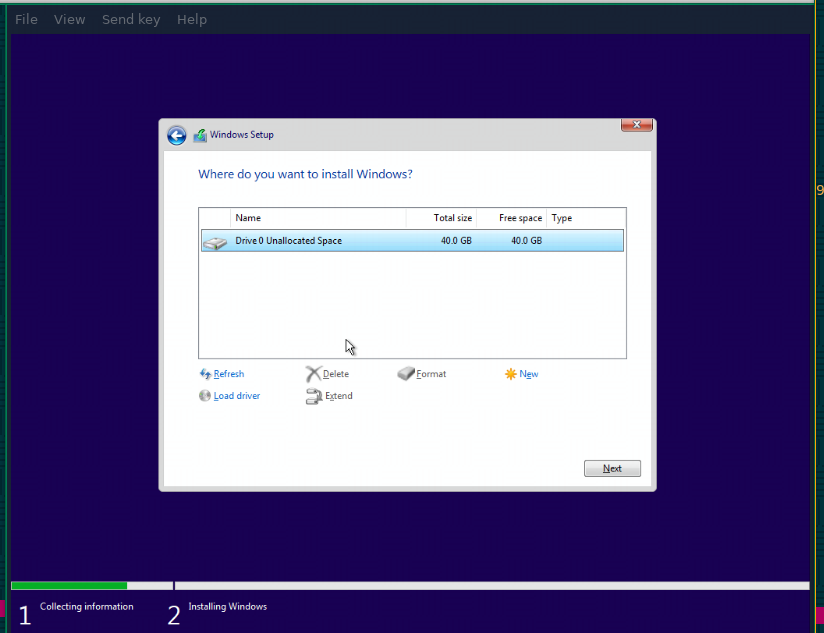The image size is (824, 633).
Task: Click the drive icon for Drive 0
Action: [215, 242]
